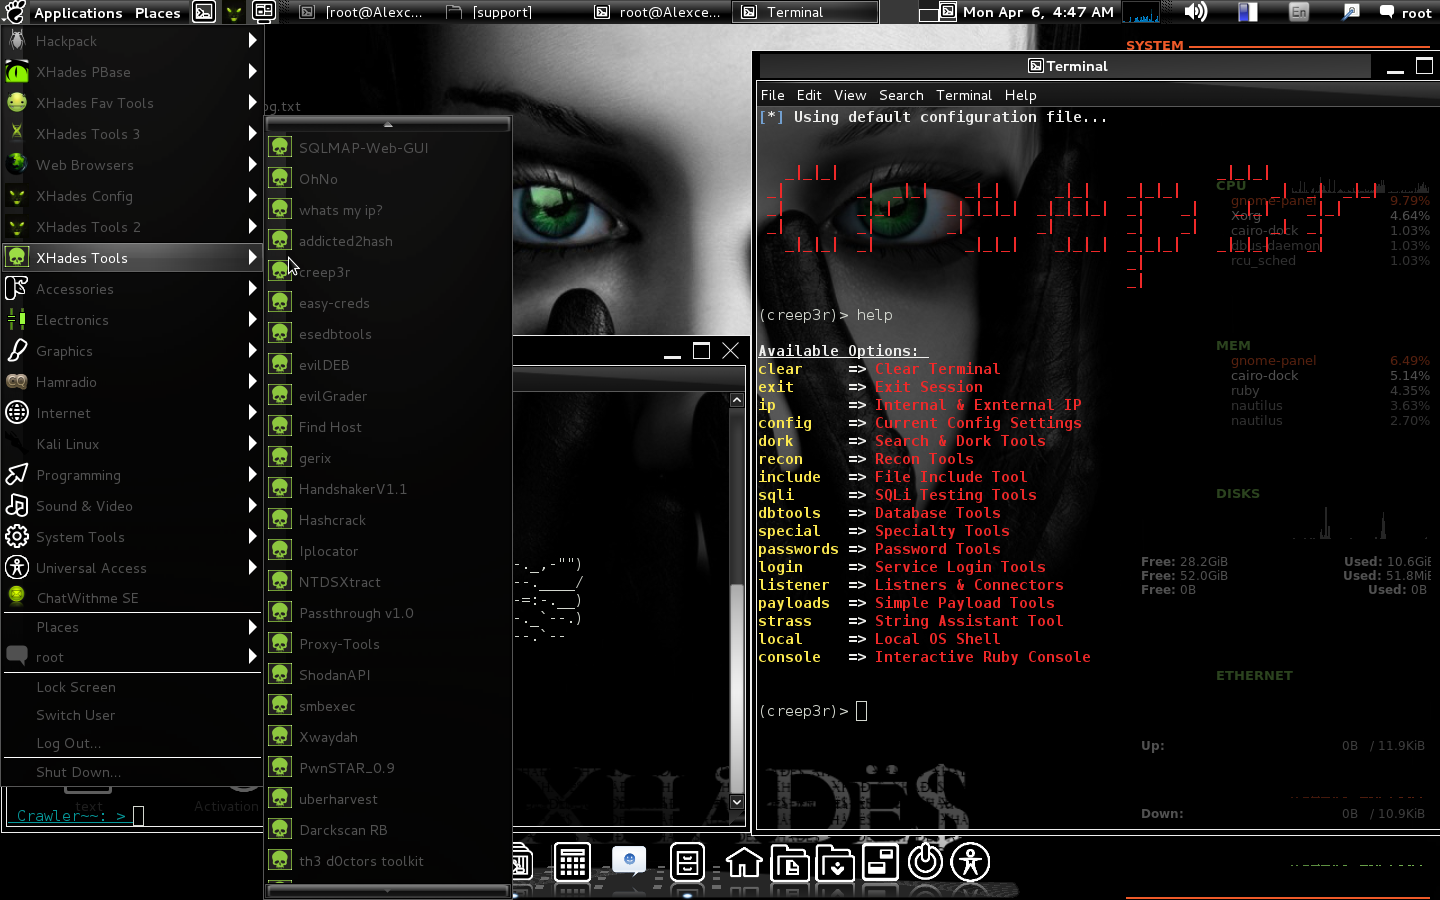
Task: Expand the XHades Config submenu
Action: point(132,196)
